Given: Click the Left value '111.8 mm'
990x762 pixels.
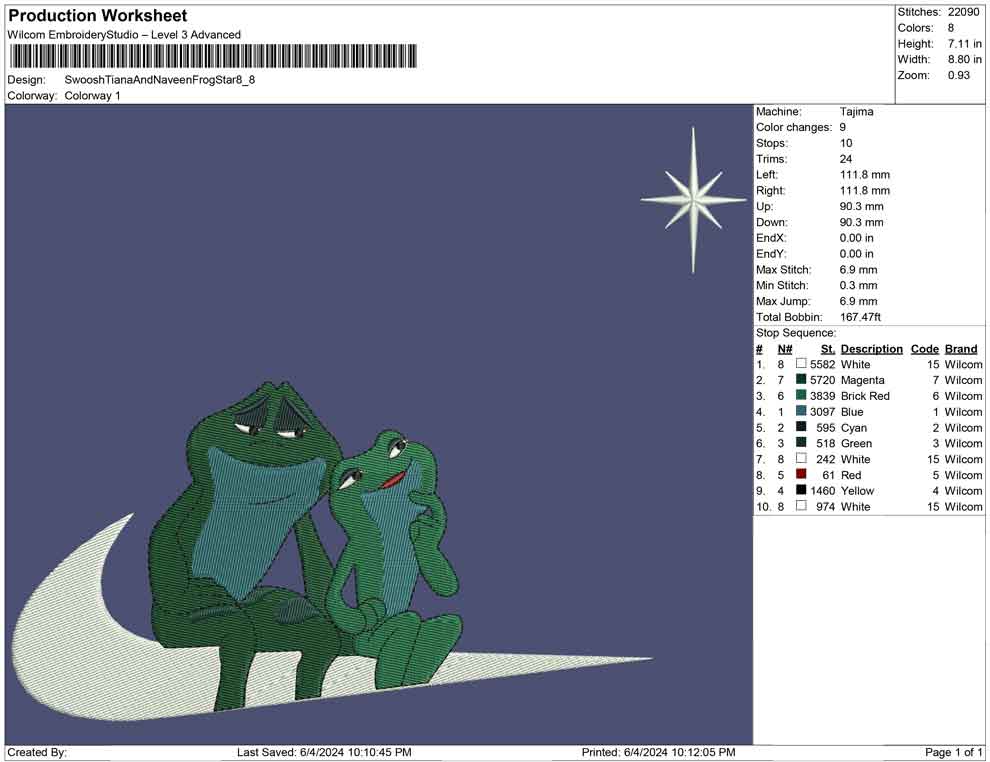Looking at the screenshot, I should tap(865, 175).
